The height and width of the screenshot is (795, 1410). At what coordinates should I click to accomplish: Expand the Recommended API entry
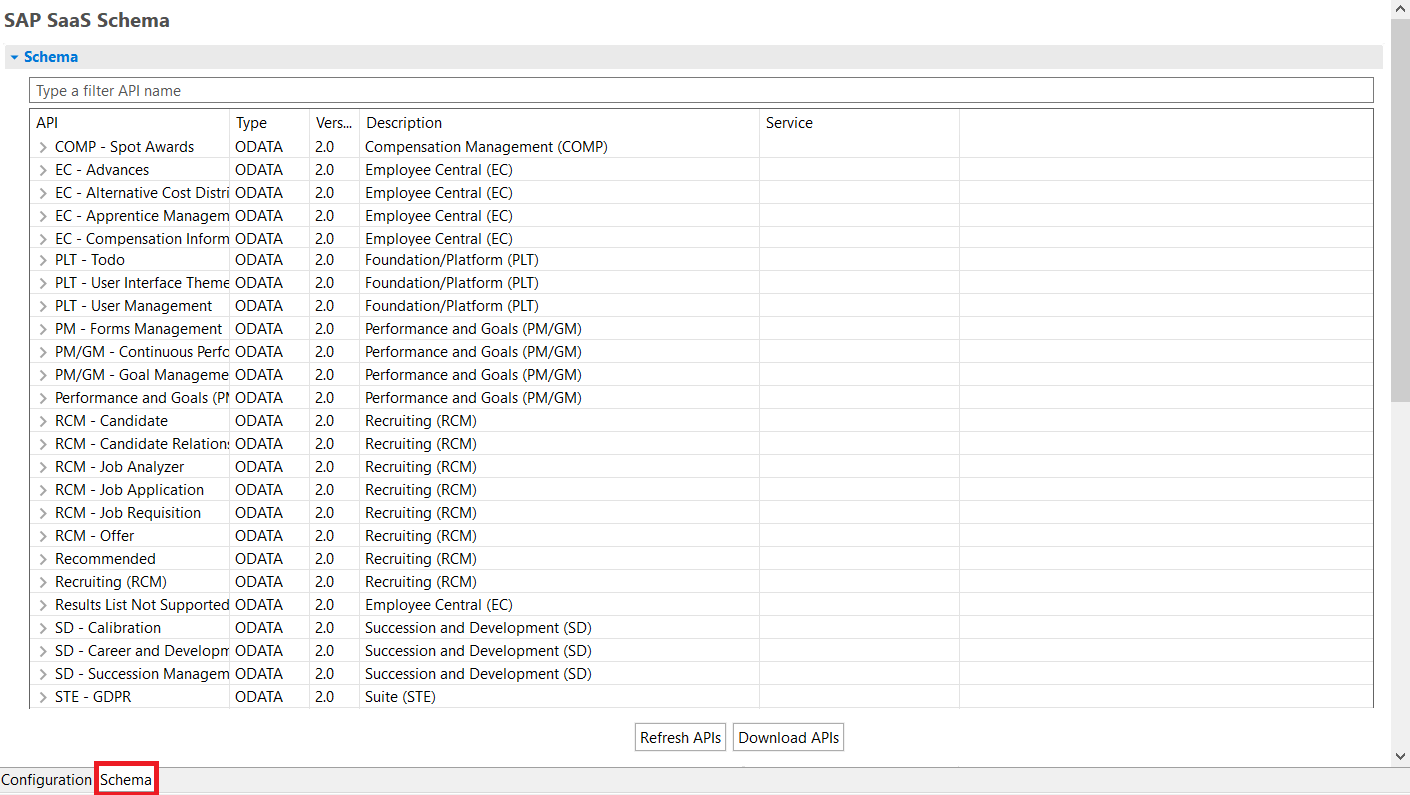[42, 558]
